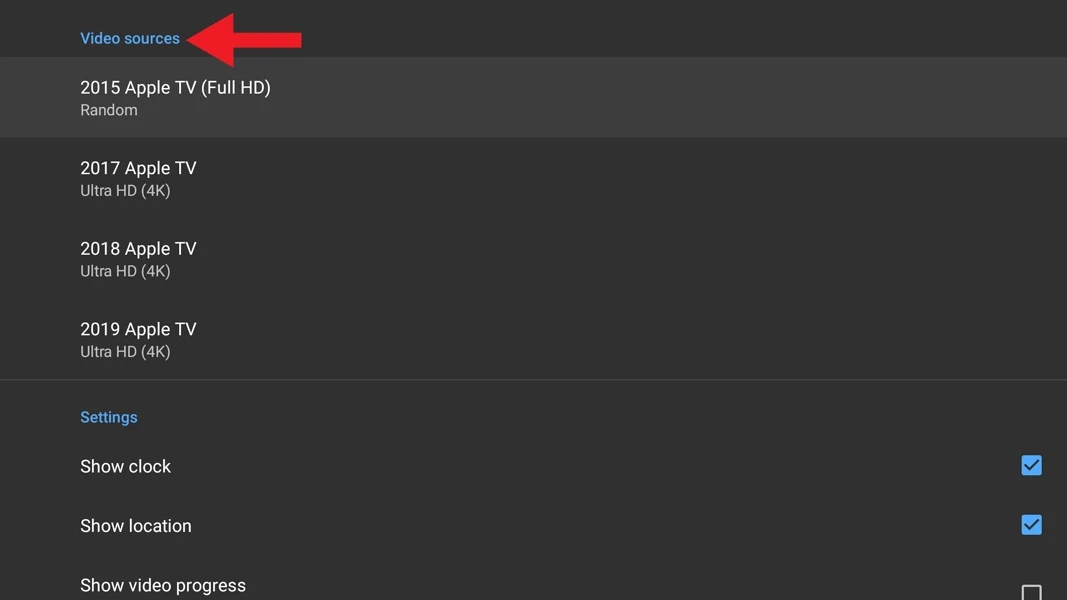Click "Ultra HD (4K)" beneath 2019 Apple TV
Viewport: 1067px width, 600px height.
[x=125, y=352]
